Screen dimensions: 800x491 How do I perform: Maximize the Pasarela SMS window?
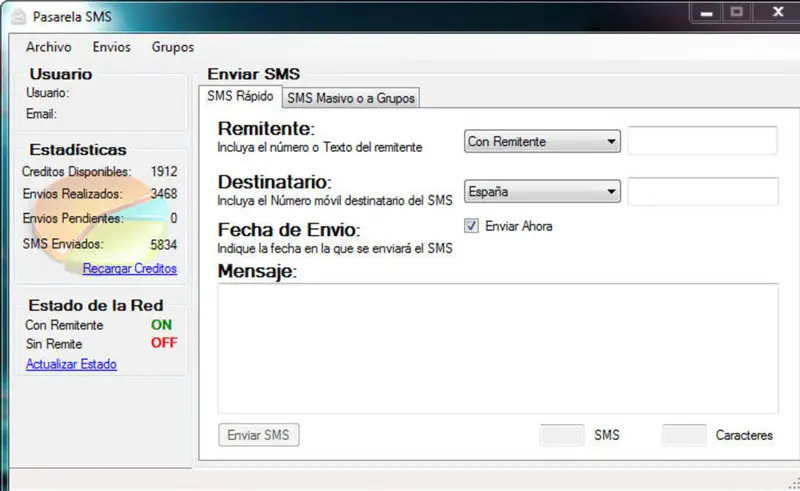(x=736, y=12)
